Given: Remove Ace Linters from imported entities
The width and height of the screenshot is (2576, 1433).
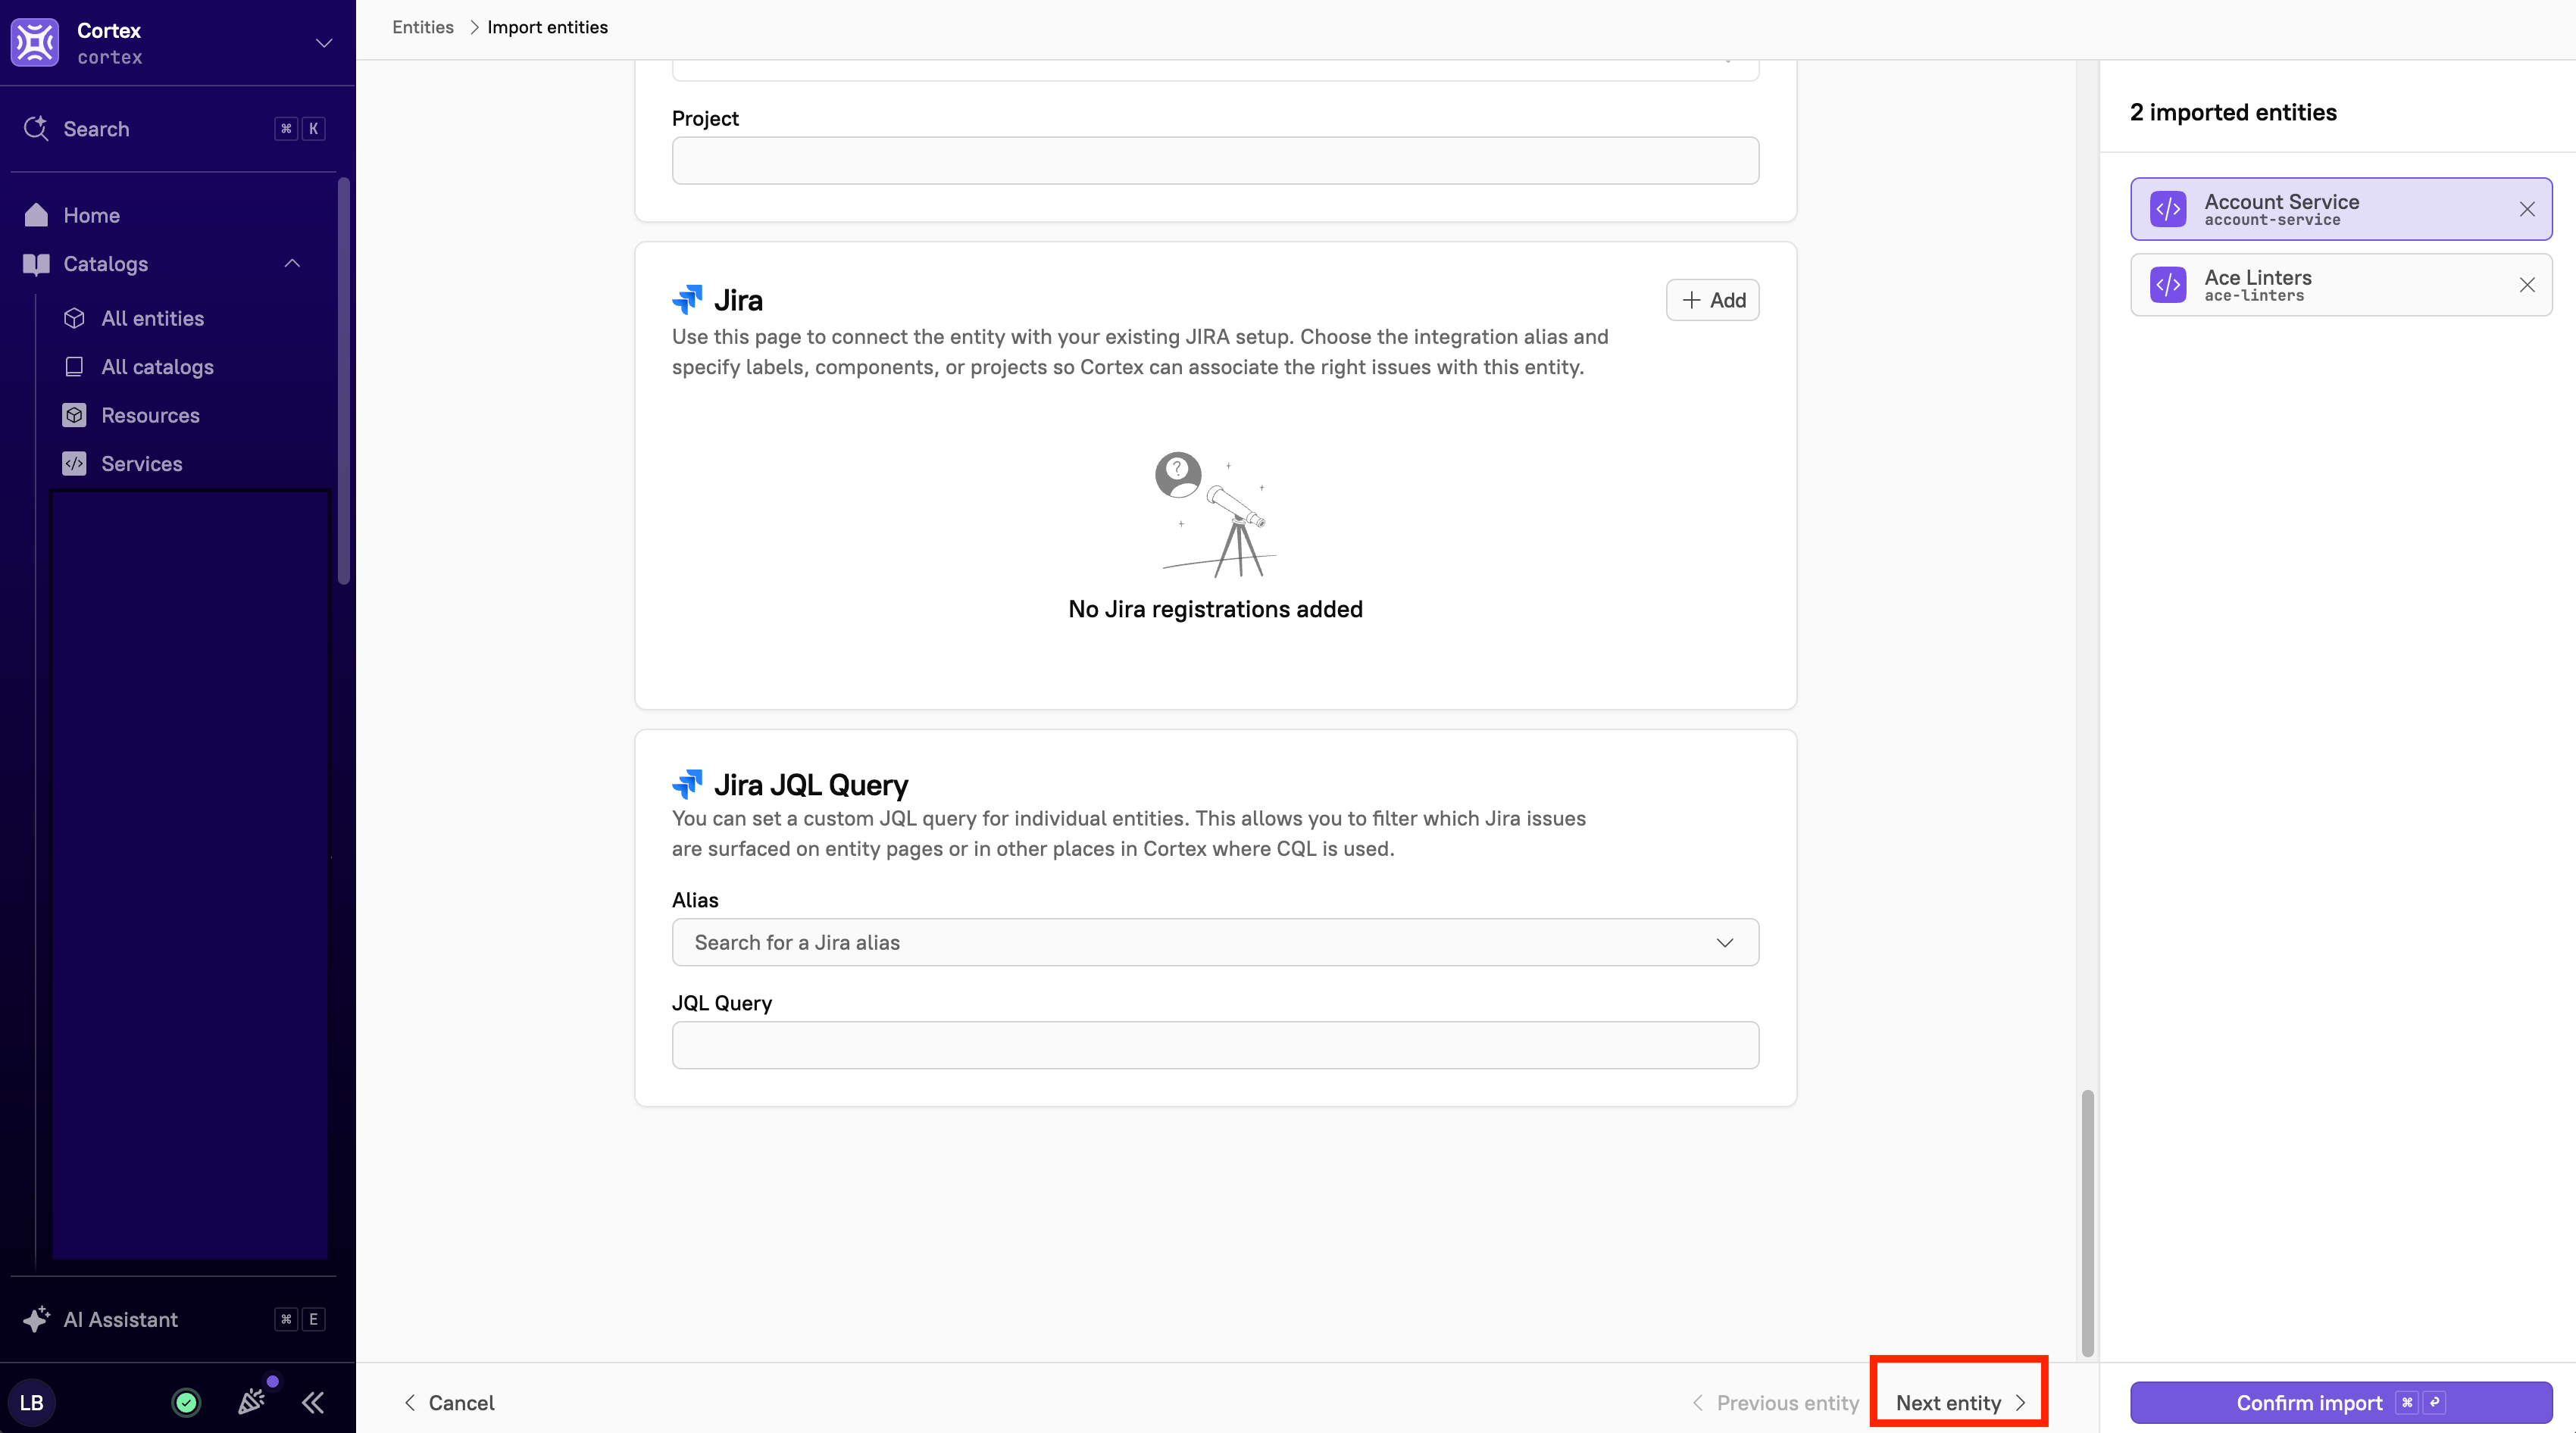Looking at the screenshot, I should point(2526,285).
